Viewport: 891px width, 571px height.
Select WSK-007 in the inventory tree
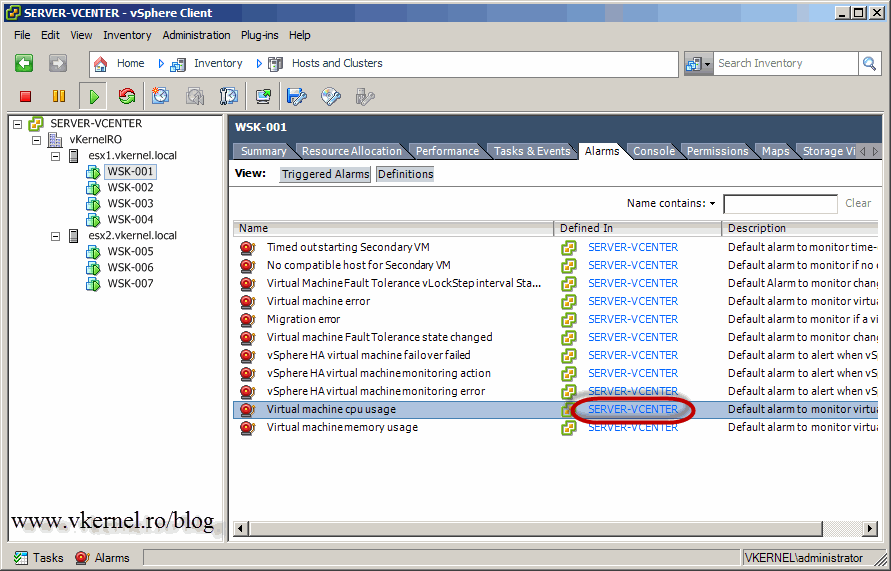130,284
